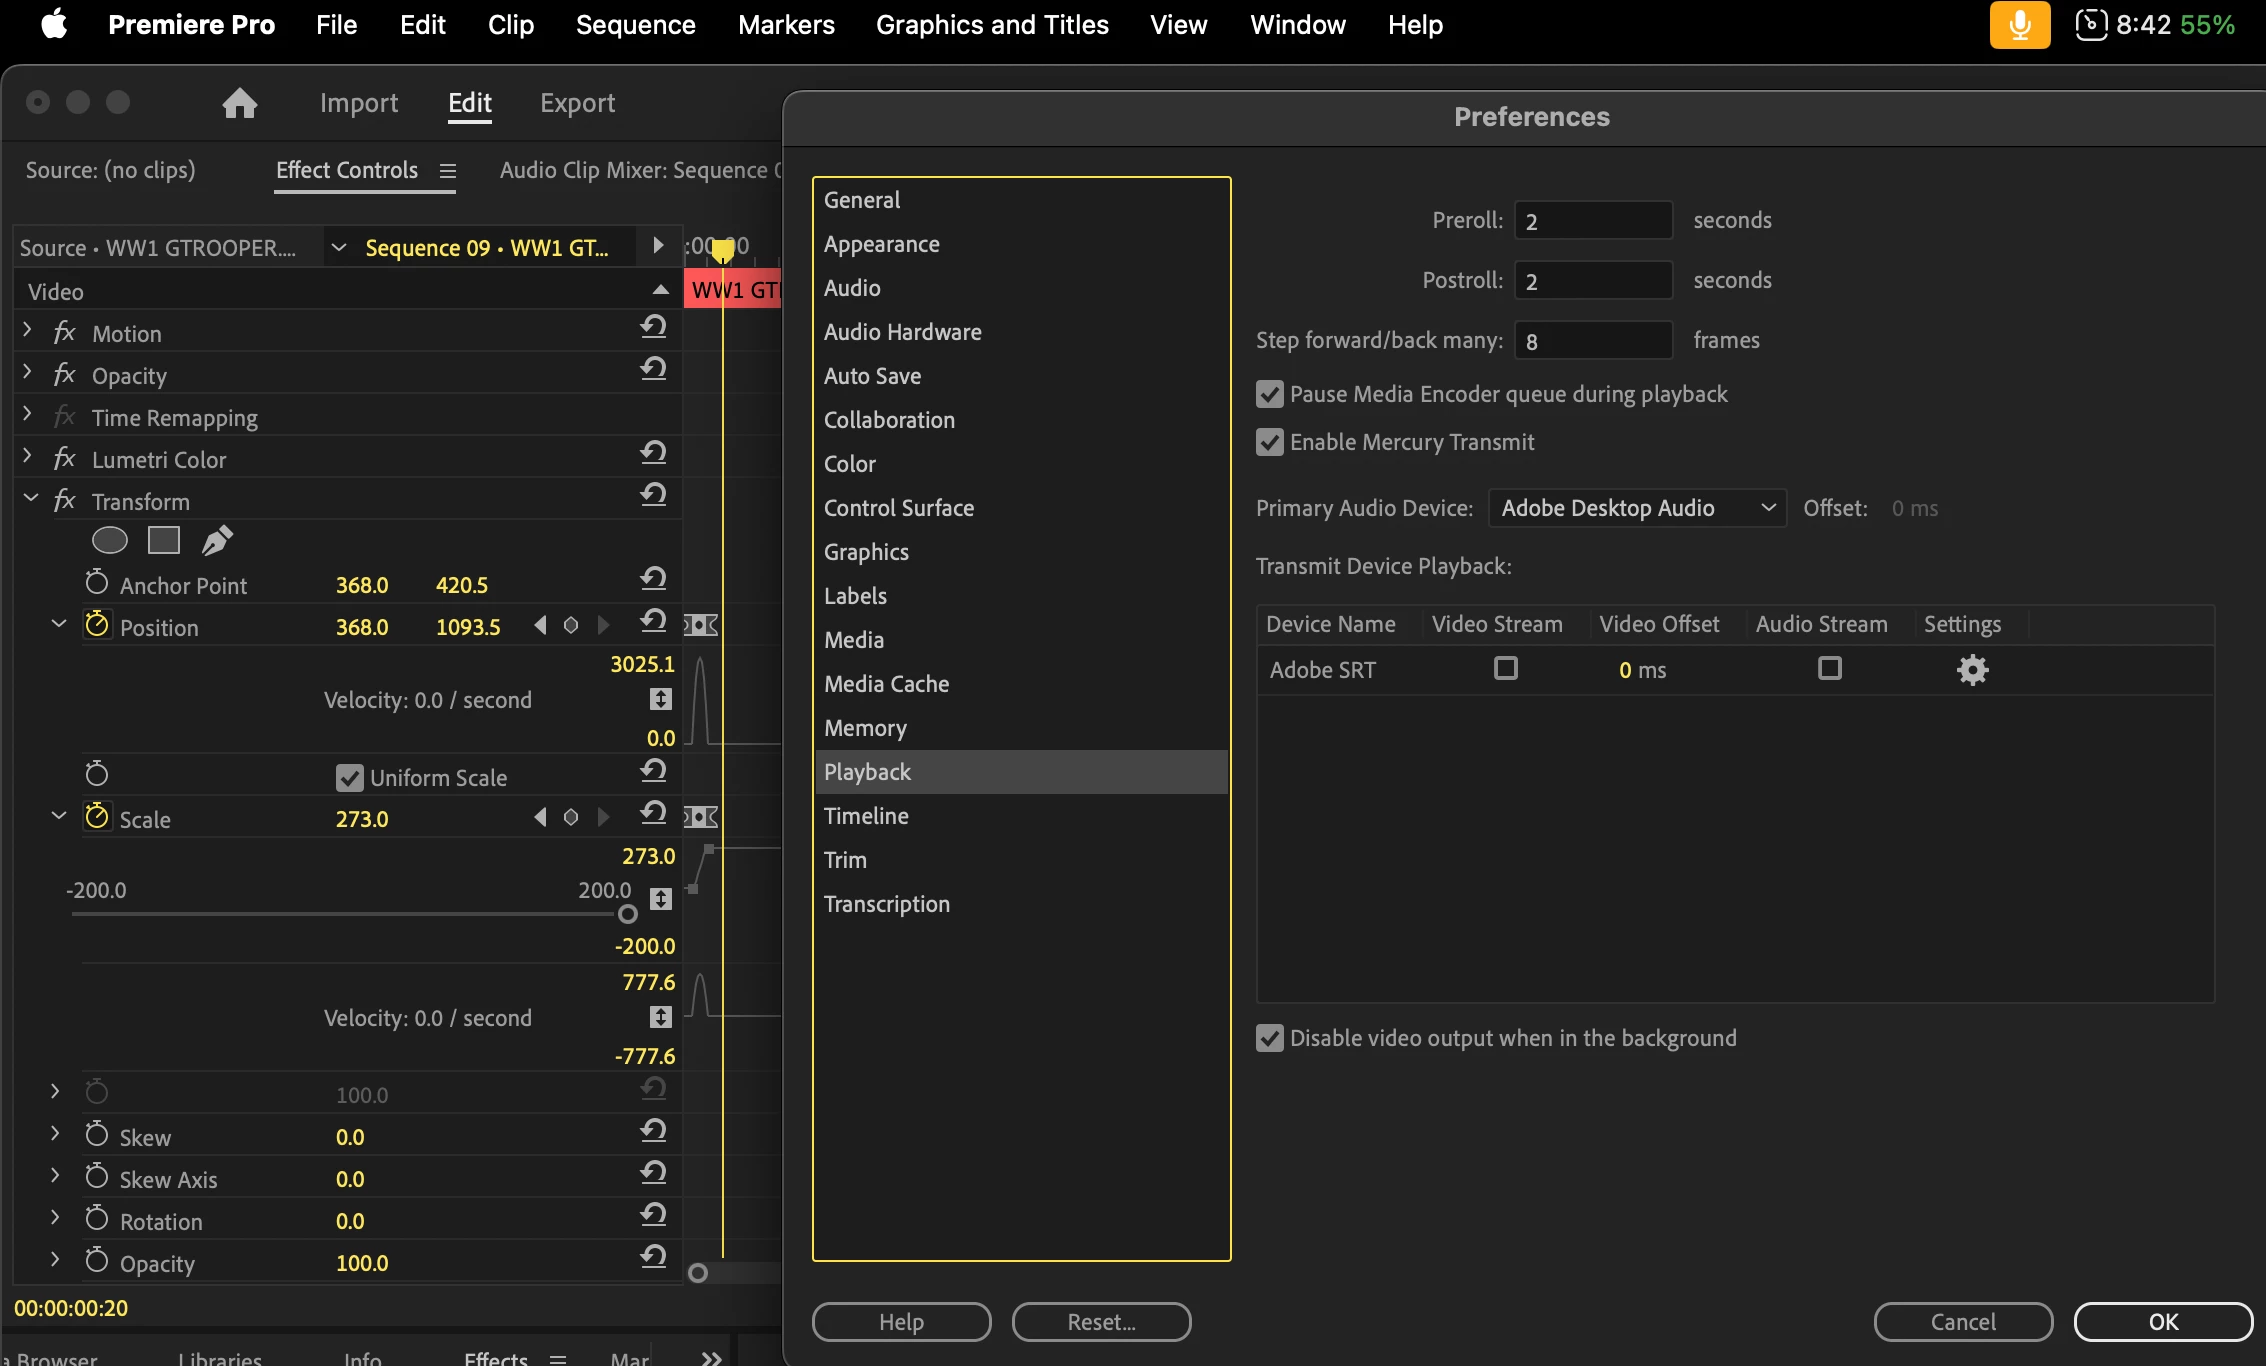Select the rectangle mask tool under Transform
Viewport: 2266px width, 1366px height.
tap(164, 541)
